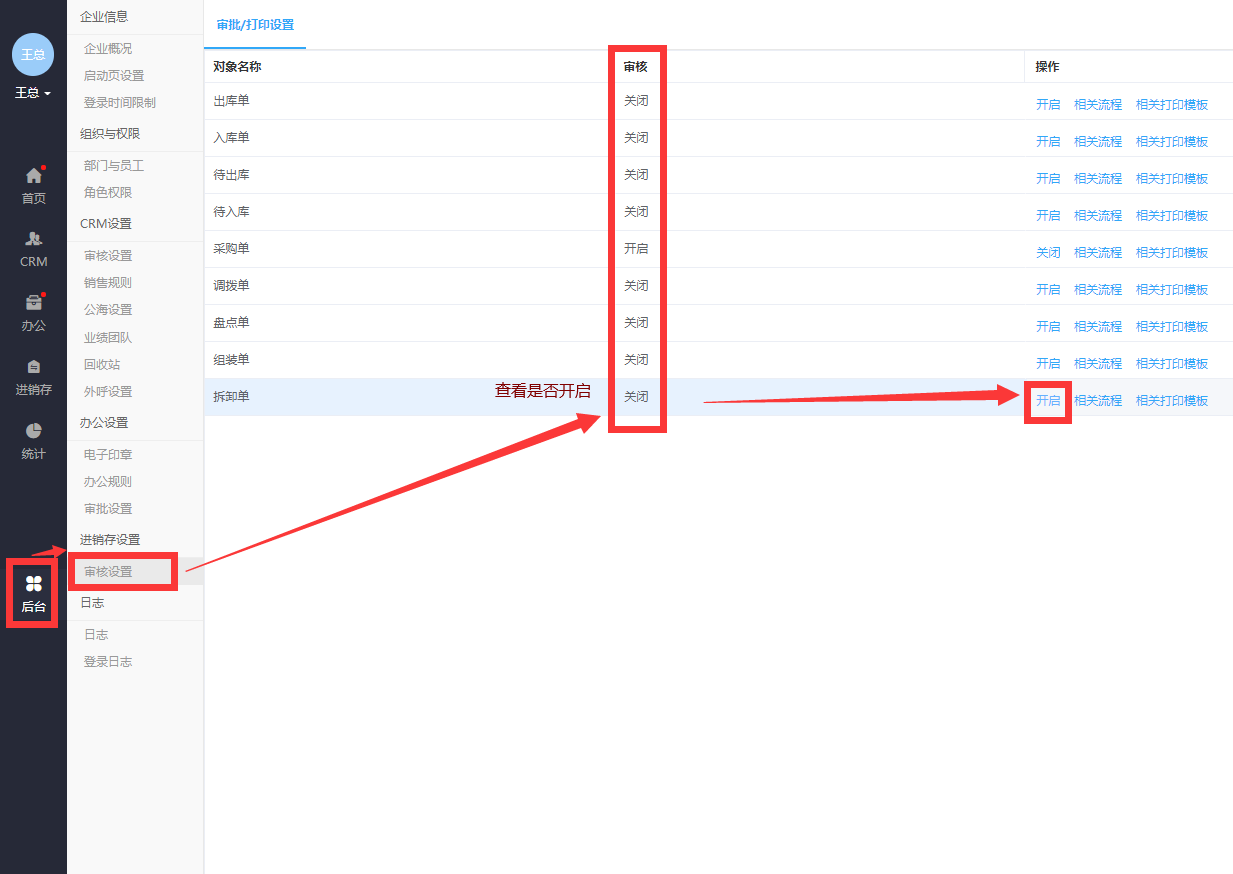This screenshot has height=874, width=1233.
Task: Enable review for 拆卸单 via 开启
Action: [1048, 400]
